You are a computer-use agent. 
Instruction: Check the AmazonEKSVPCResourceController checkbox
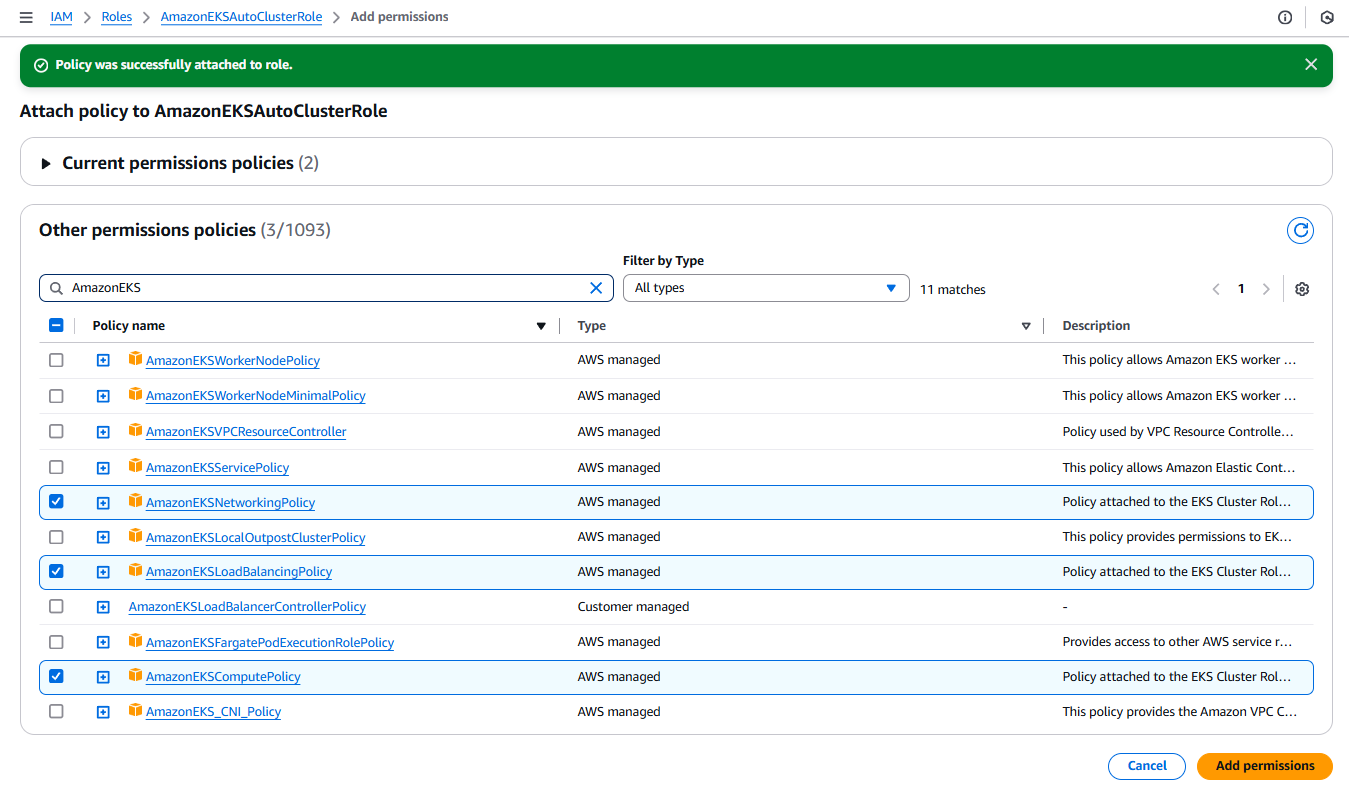tap(56, 432)
